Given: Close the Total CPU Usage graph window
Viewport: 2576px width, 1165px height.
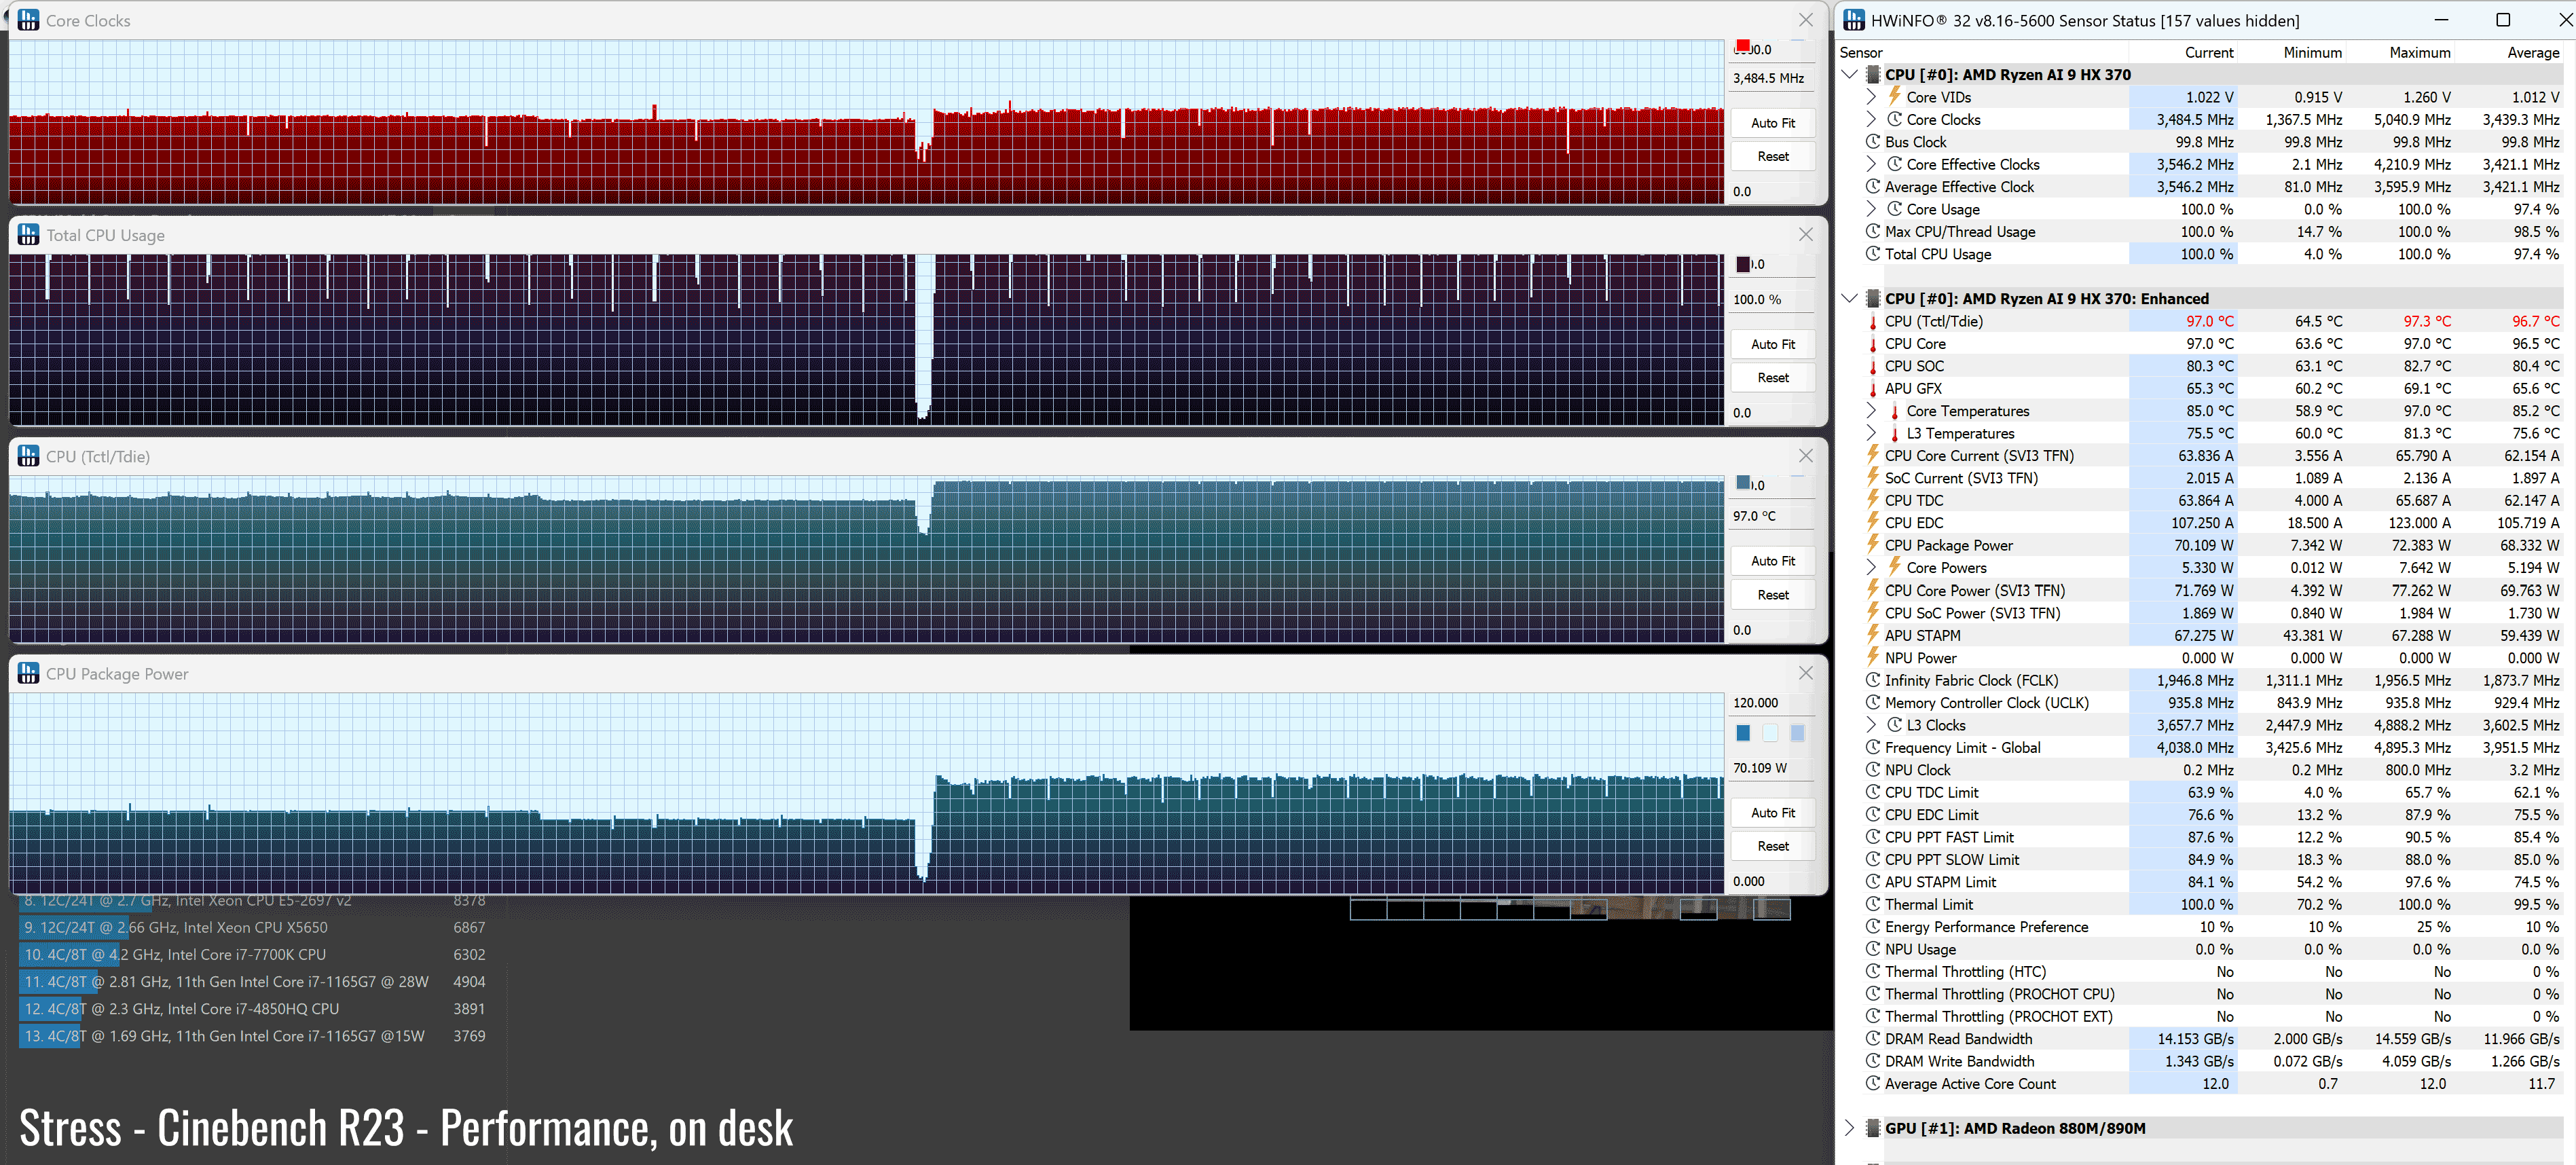Looking at the screenshot, I should pos(1805,234).
